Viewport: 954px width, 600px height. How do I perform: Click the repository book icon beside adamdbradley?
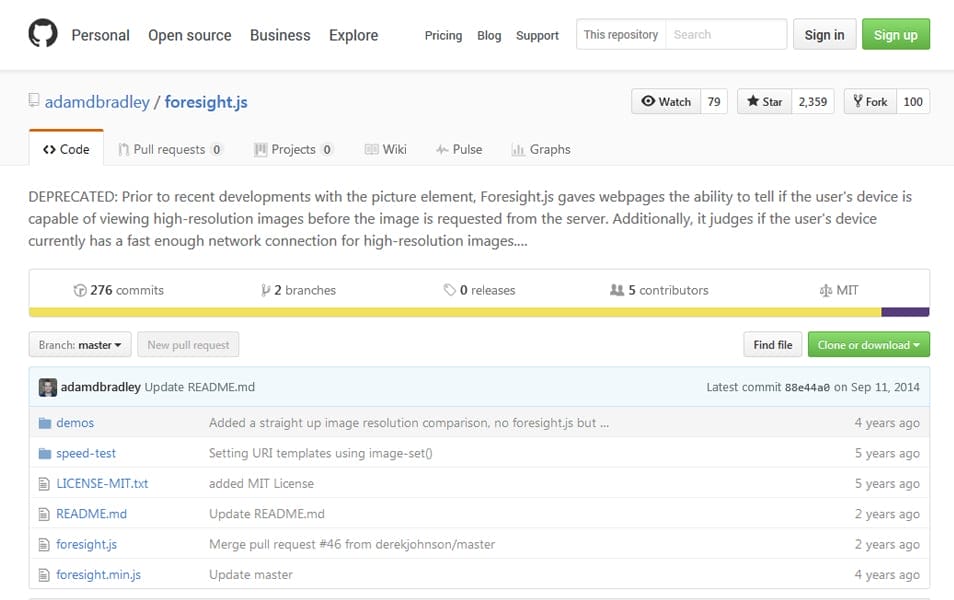click(36, 101)
